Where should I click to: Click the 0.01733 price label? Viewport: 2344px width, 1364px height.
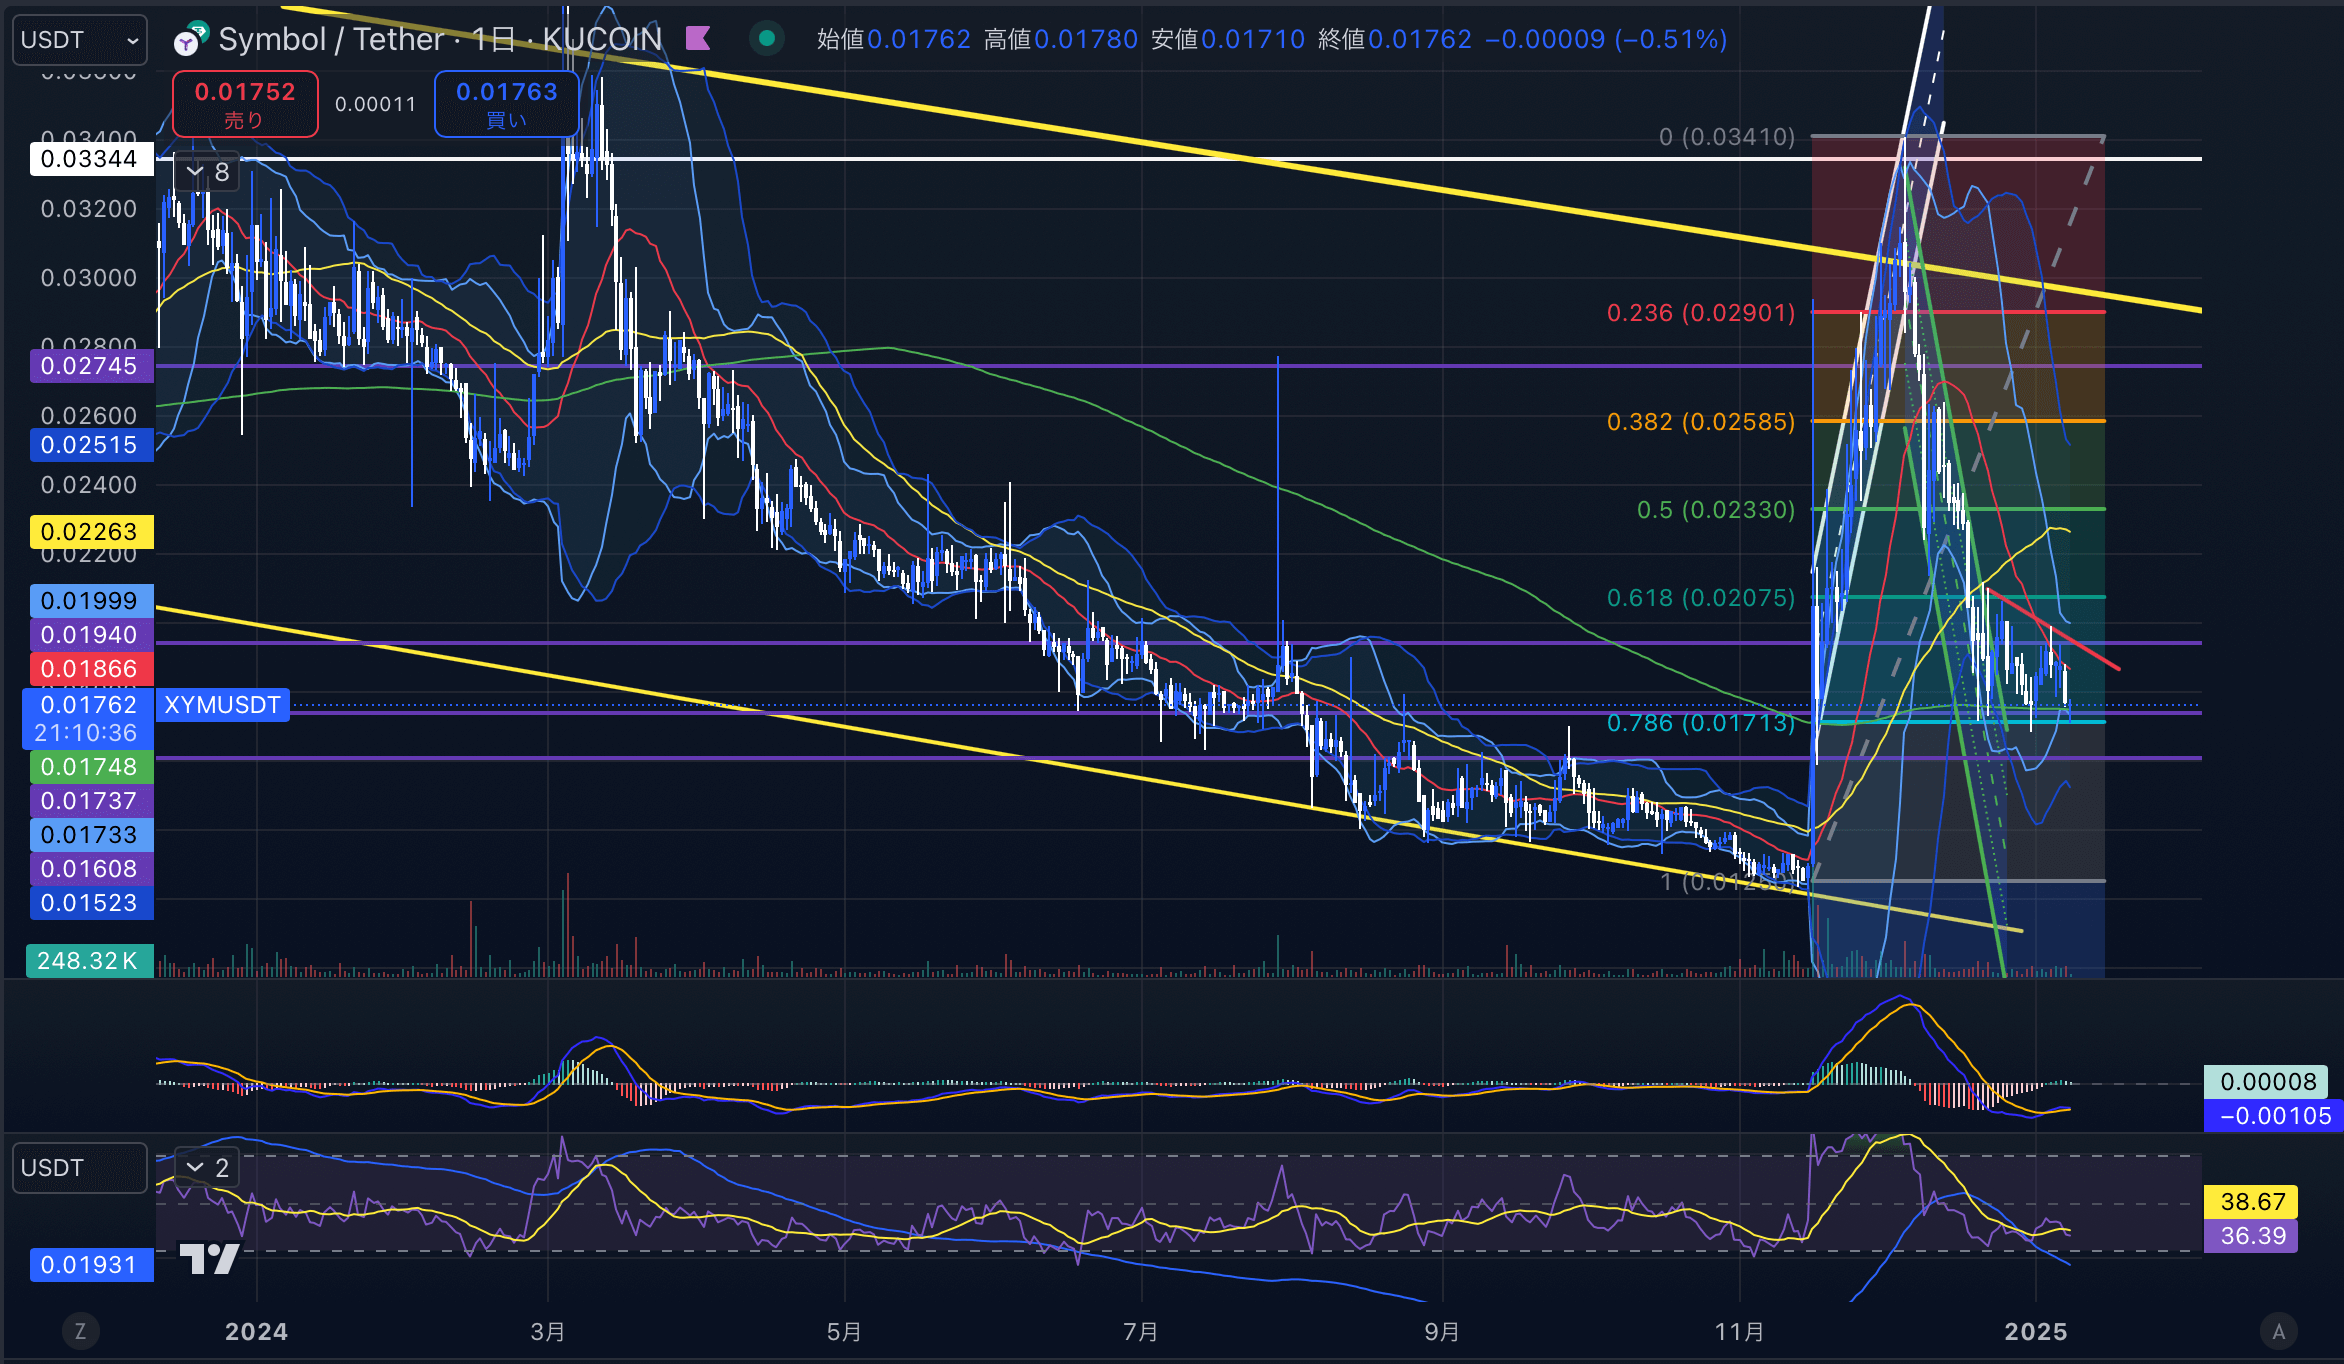pos(90,835)
